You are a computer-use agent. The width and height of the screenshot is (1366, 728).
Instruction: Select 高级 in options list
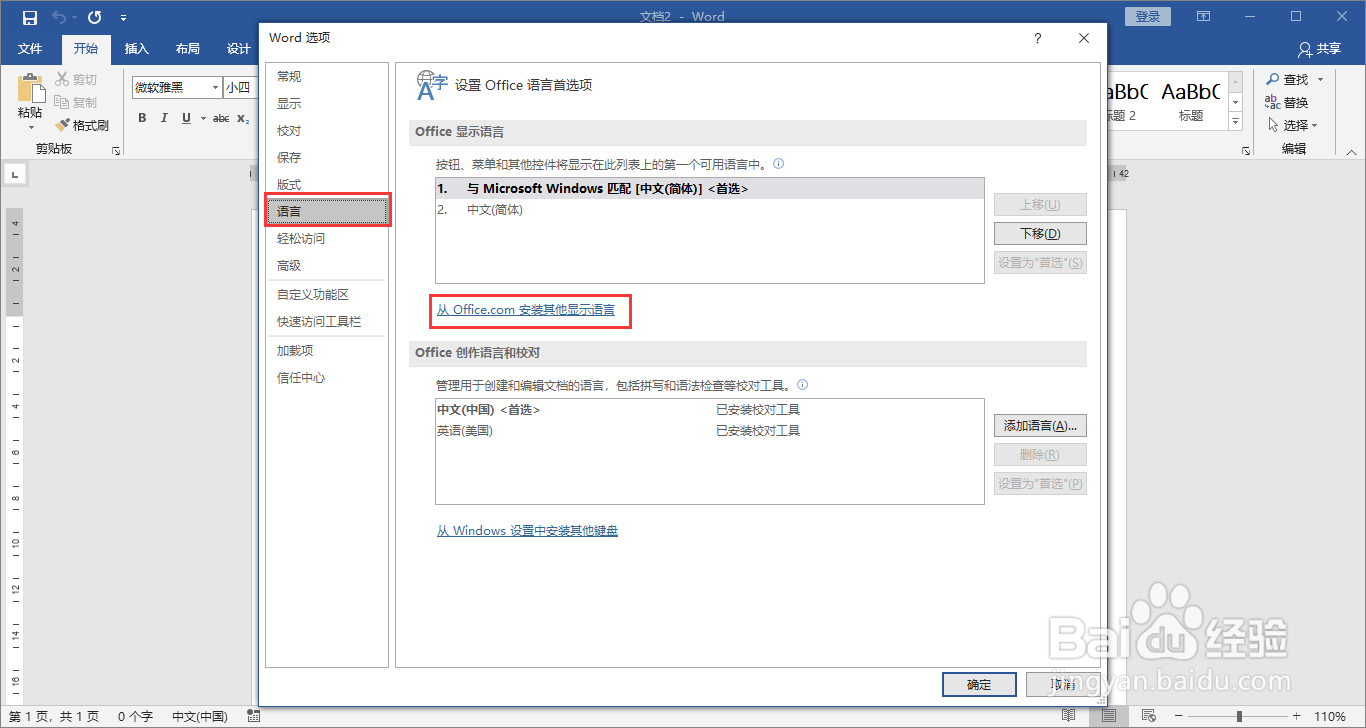tap(326, 266)
